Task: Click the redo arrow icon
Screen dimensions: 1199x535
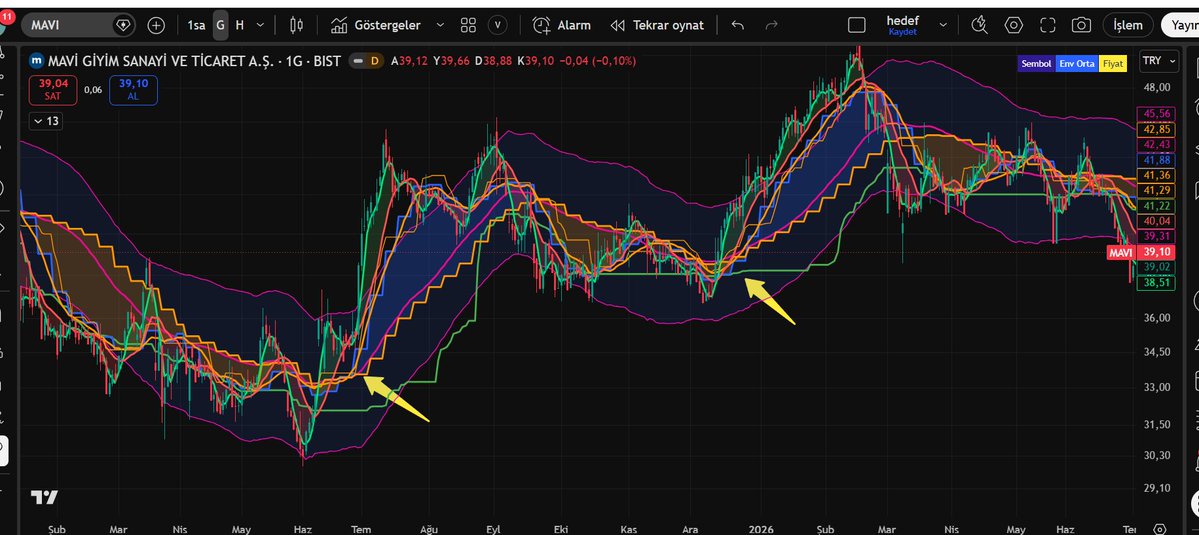Action: tap(771, 25)
